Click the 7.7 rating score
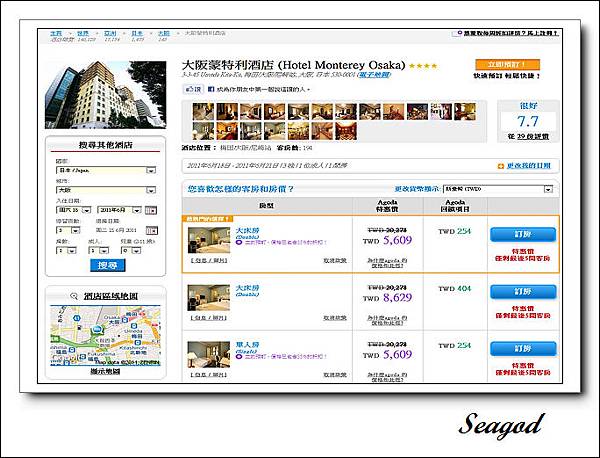600x458 pixels. pyautogui.click(x=528, y=122)
